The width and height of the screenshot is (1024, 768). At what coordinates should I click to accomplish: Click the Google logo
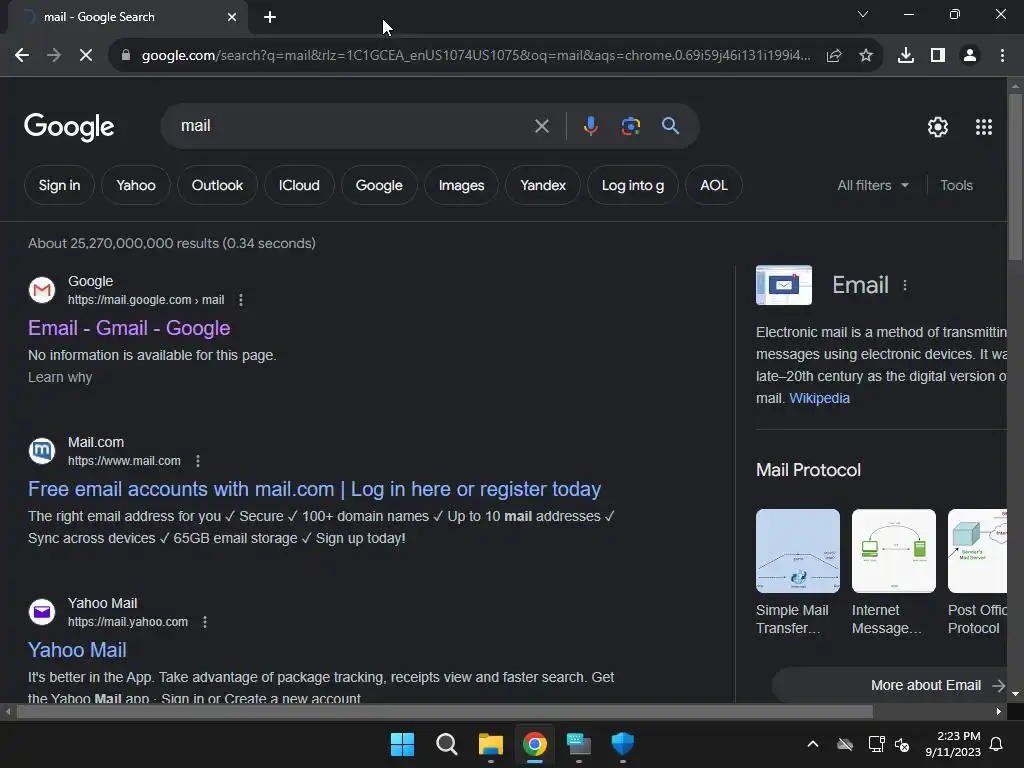(x=69, y=127)
